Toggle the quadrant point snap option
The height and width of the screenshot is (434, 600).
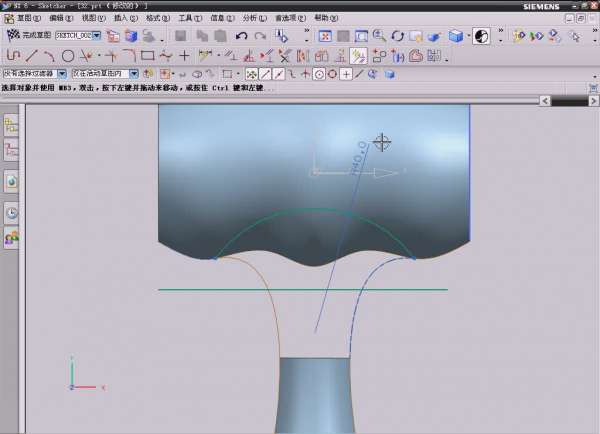click(x=331, y=74)
